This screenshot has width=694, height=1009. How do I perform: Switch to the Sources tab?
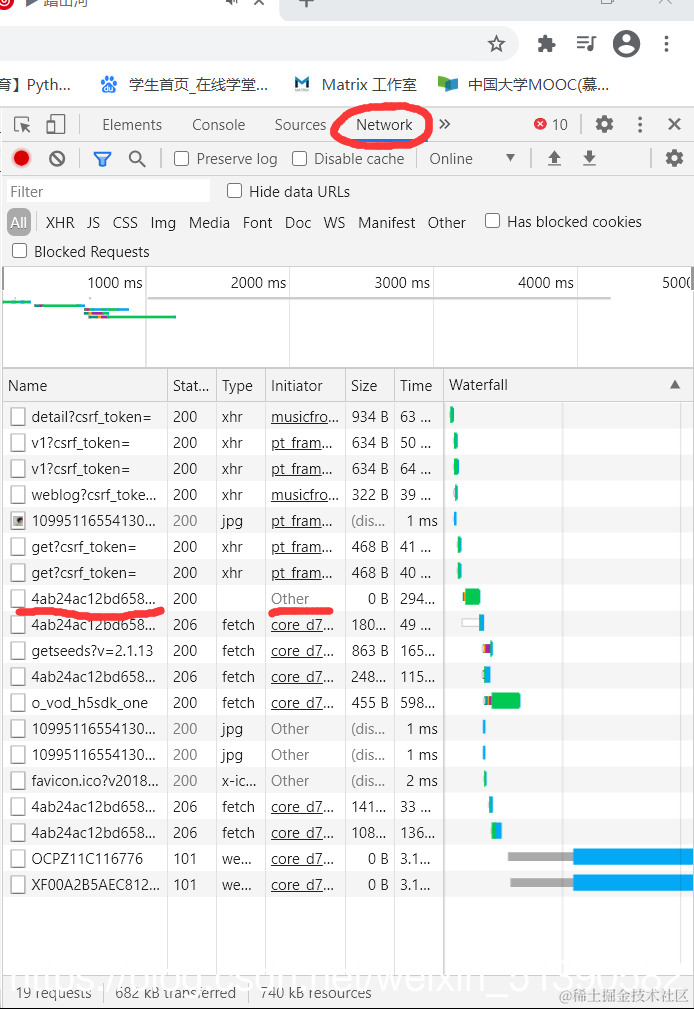tap(300, 124)
